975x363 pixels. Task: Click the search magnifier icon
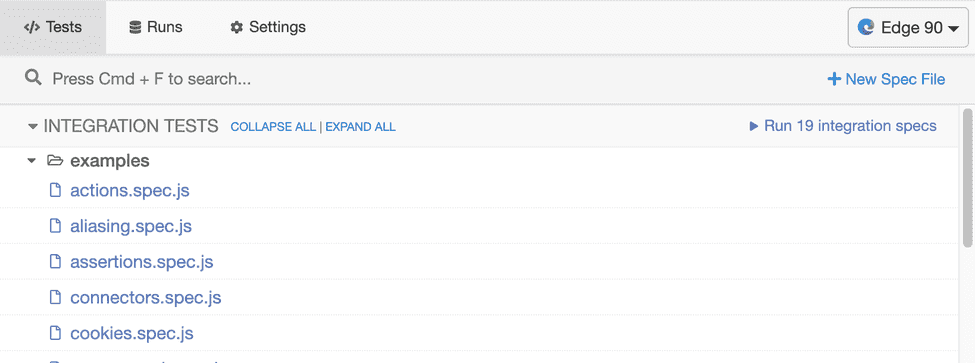coord(33,78)
